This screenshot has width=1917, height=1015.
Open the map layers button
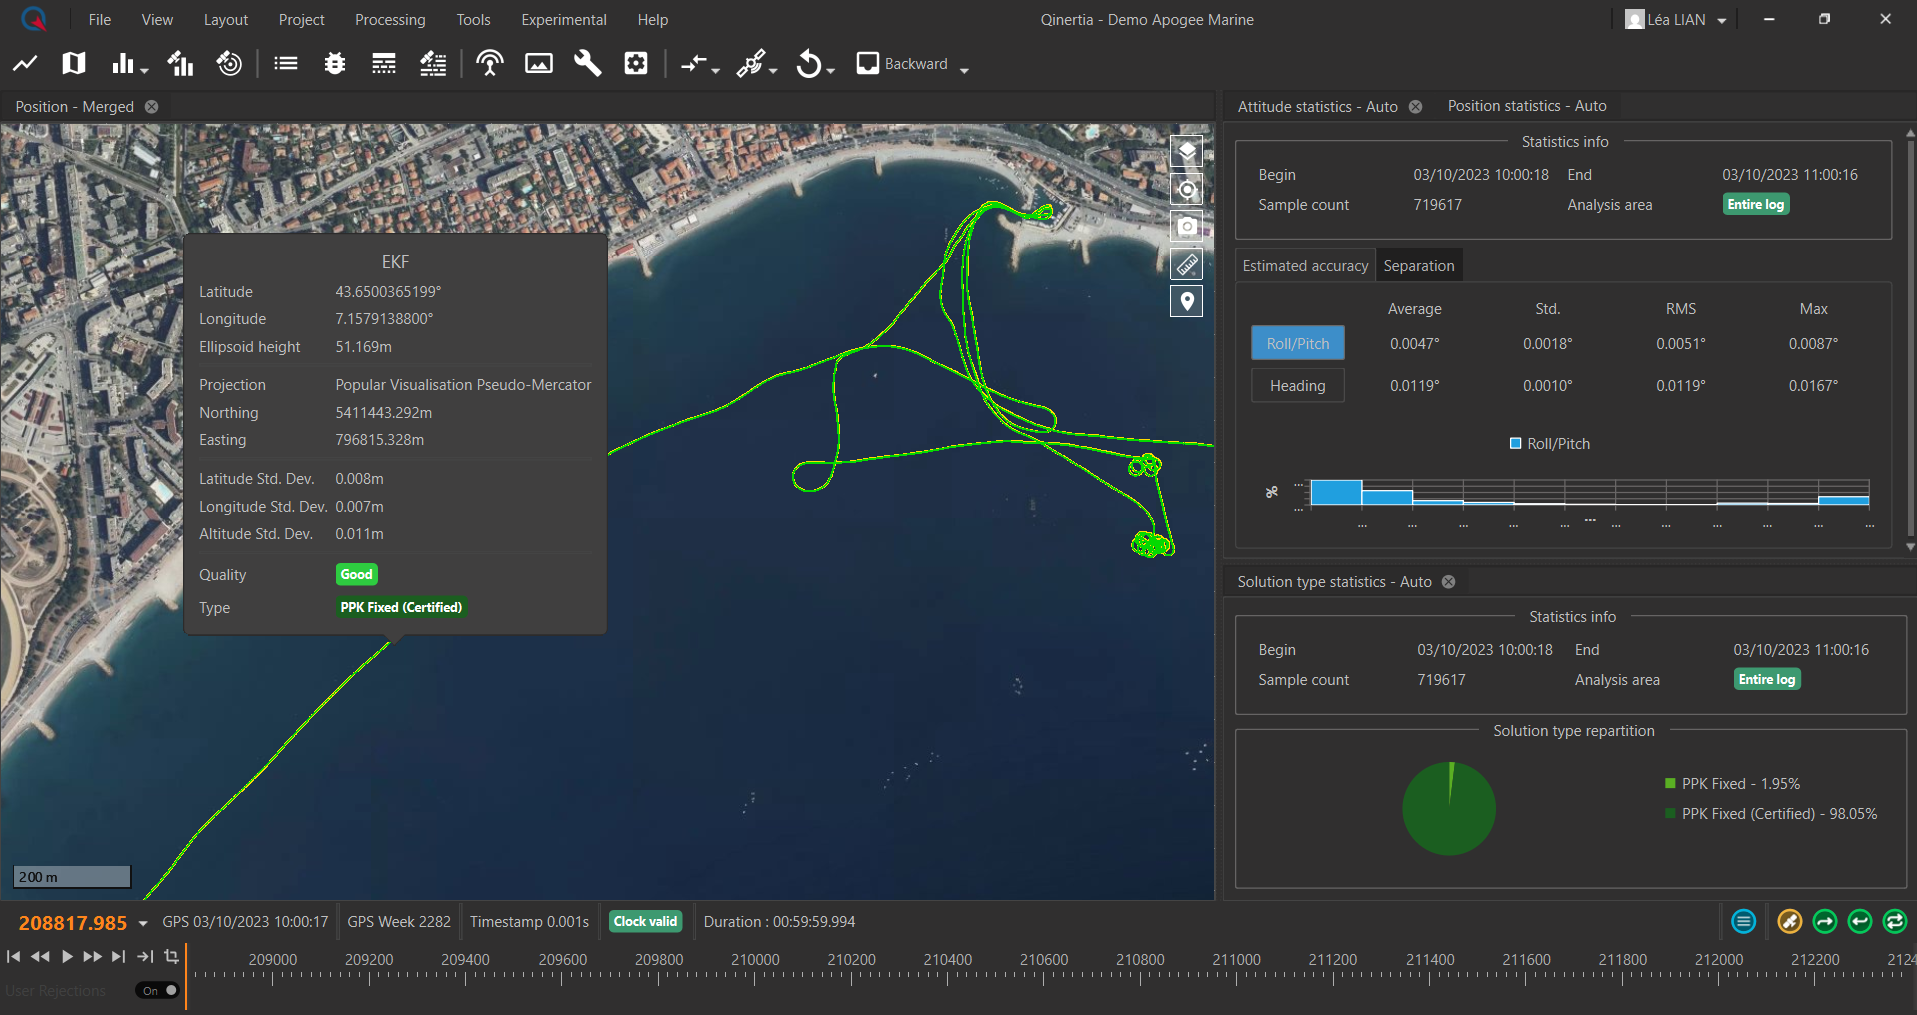click(1186, 152)
